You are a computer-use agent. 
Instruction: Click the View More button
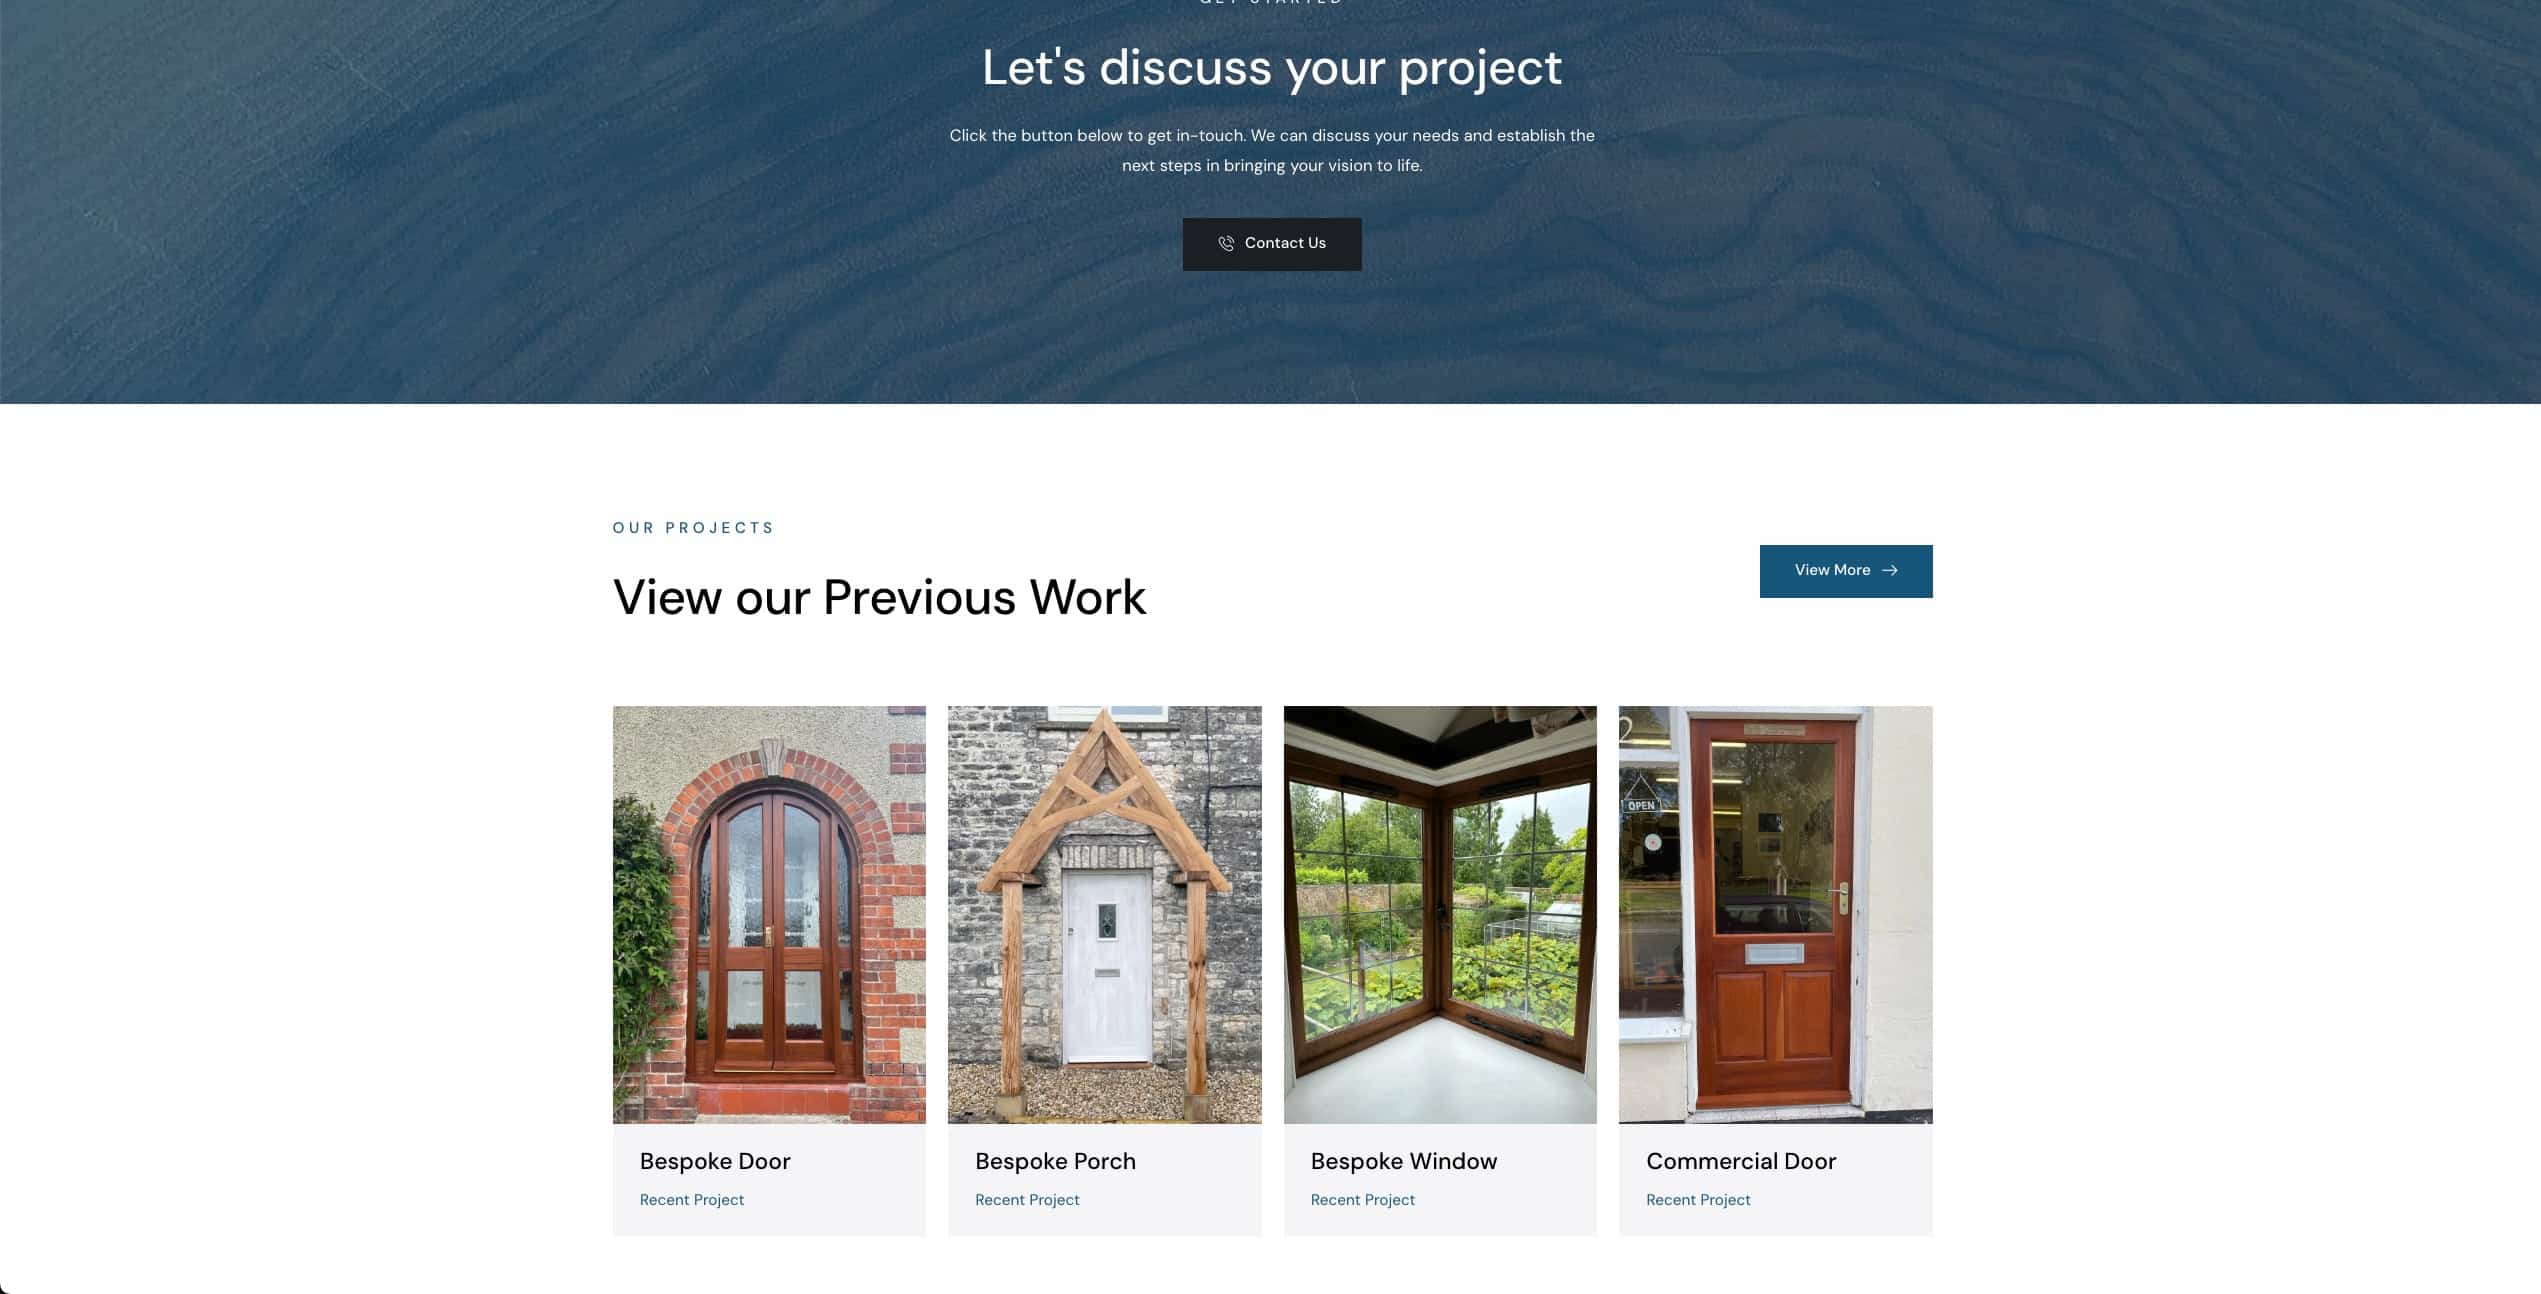[x=1846, y=571]
